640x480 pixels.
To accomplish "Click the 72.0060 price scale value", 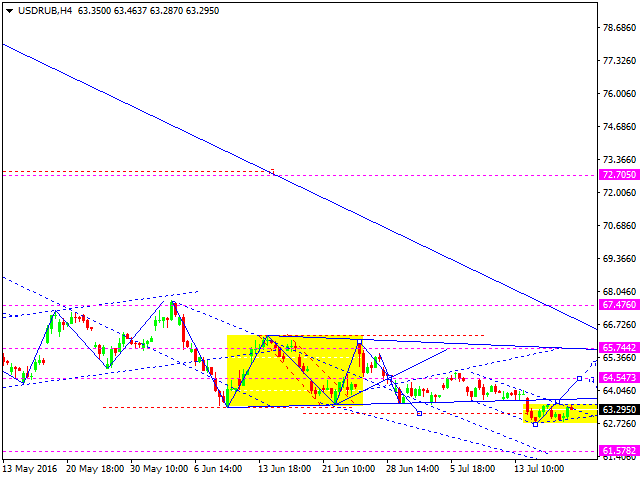I will coord(620,193).
